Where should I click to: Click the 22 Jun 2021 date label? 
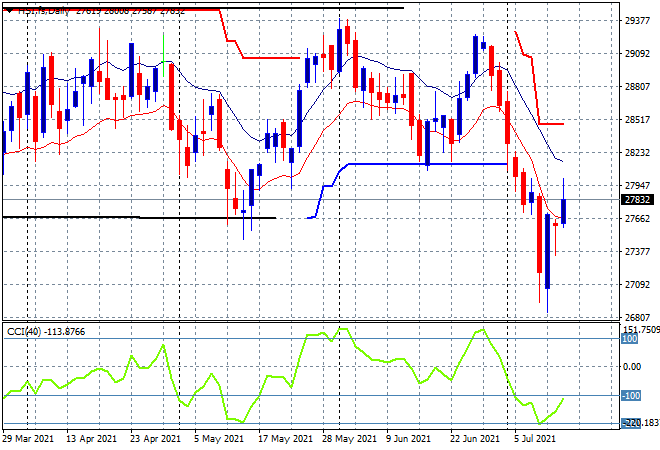click(475, 439)
